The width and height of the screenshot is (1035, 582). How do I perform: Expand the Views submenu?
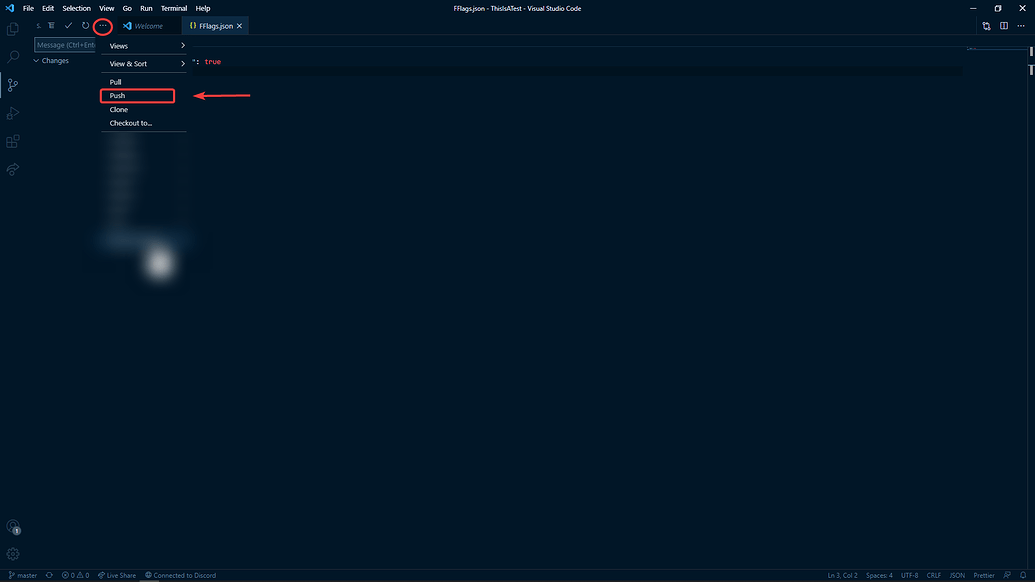[144, 46]
